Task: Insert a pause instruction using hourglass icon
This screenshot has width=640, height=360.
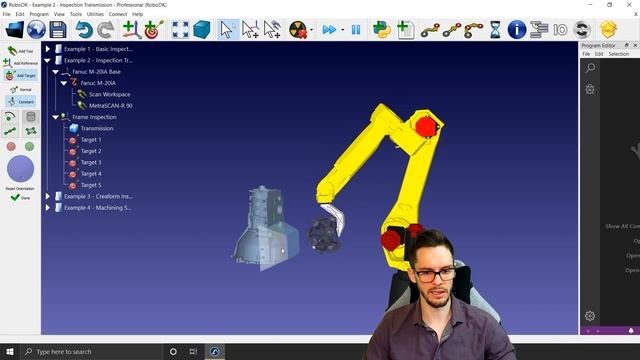Action: 495,30
